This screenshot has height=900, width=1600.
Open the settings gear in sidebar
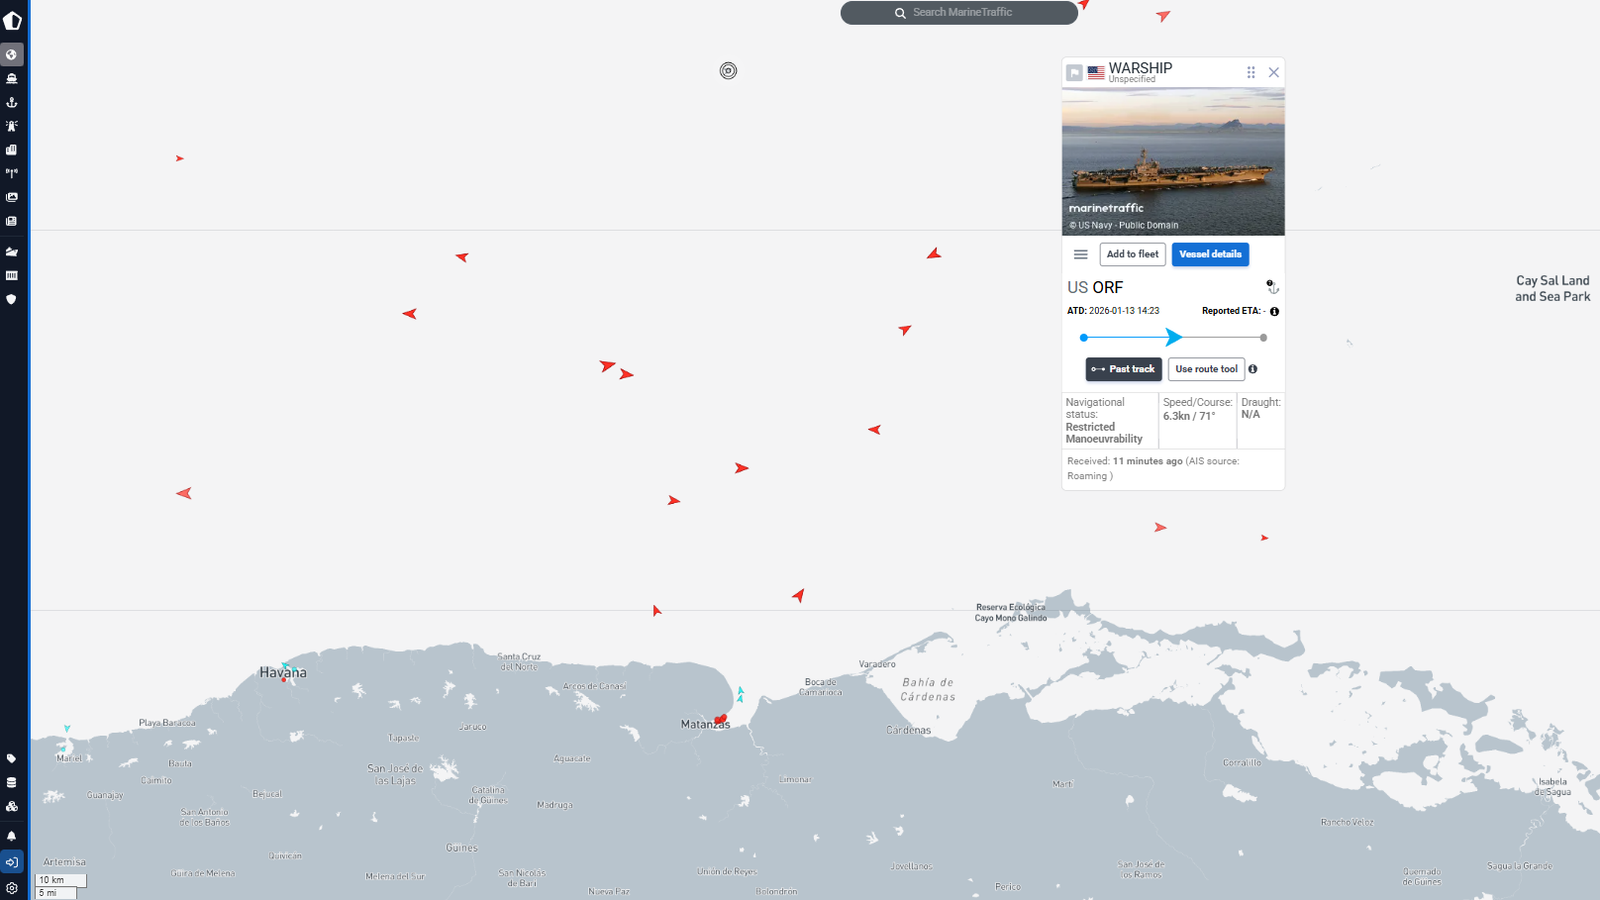[12, 888]
